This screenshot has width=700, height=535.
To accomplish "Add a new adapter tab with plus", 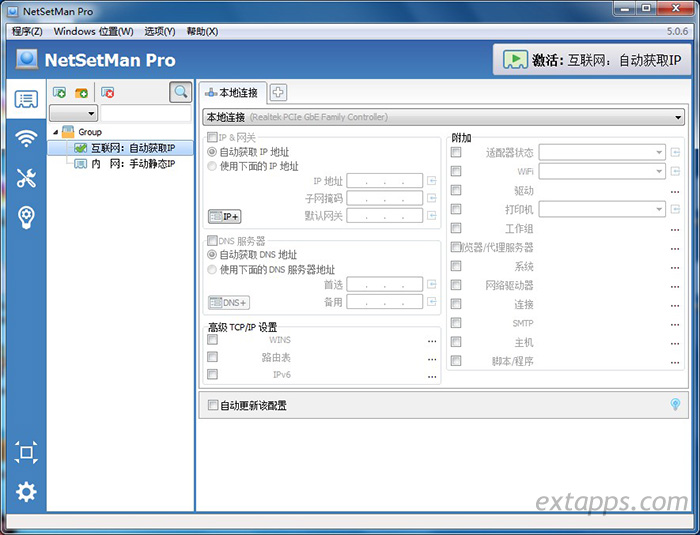I will coord(278,92).
